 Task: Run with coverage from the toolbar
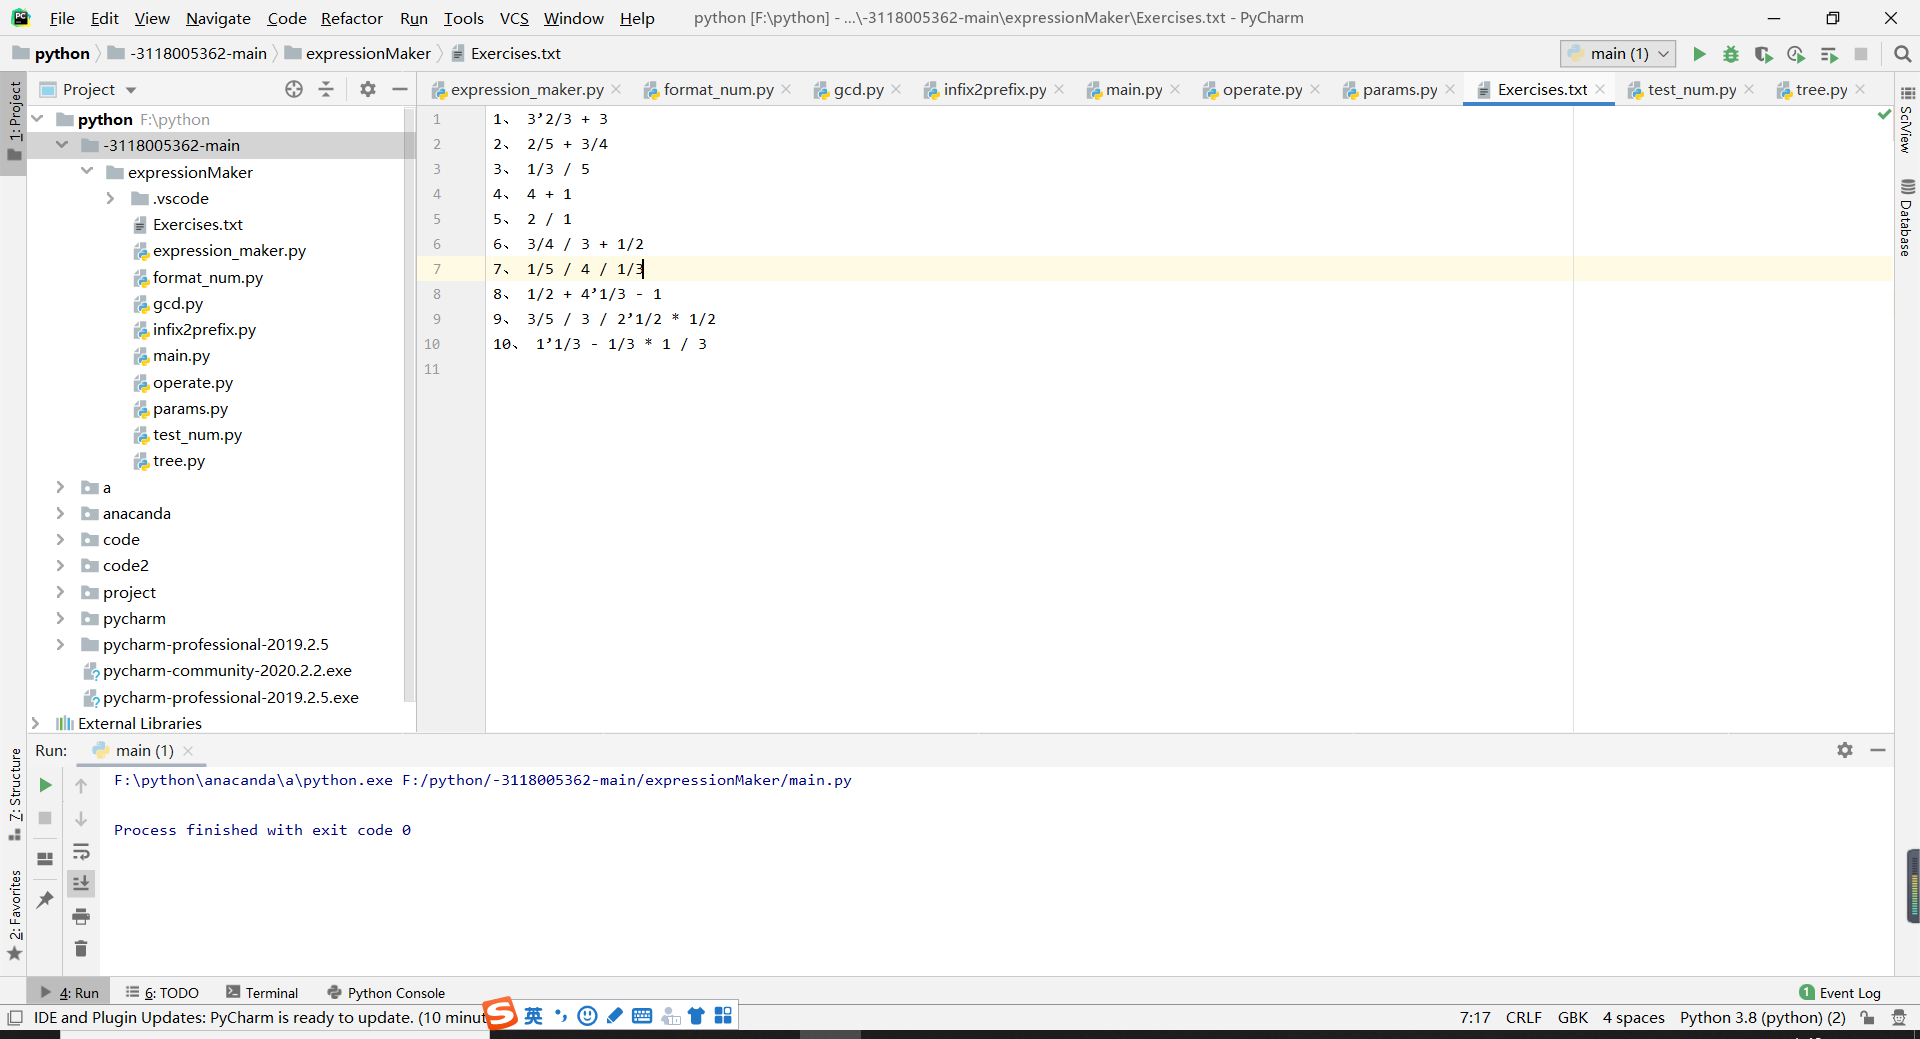tap(1763, 54)
